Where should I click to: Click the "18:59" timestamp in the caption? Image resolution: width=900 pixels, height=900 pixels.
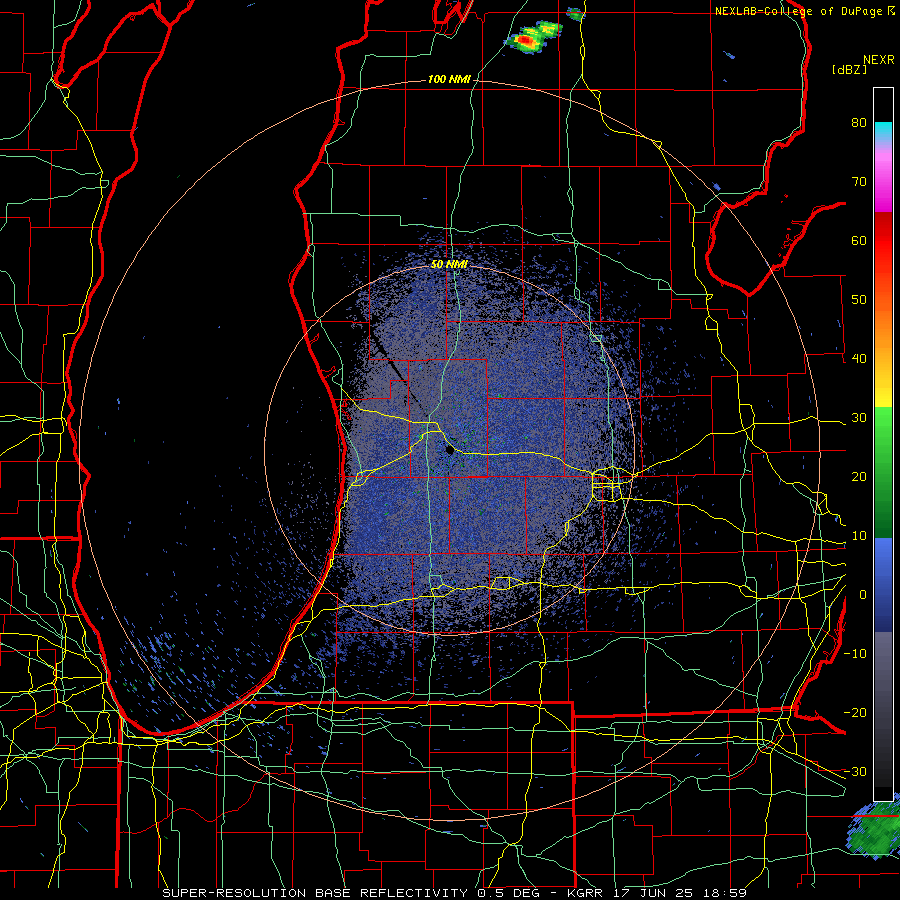tap(723, 893)
